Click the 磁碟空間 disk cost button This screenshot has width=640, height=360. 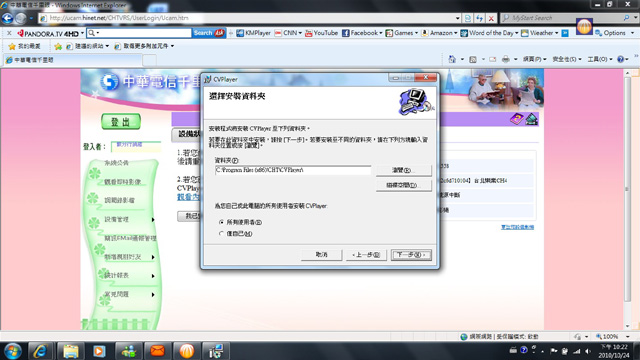(403, 185)
